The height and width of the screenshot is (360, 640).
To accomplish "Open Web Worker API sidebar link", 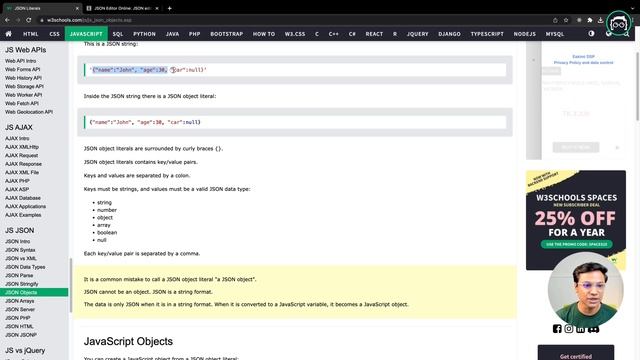I will pos(23,95).
